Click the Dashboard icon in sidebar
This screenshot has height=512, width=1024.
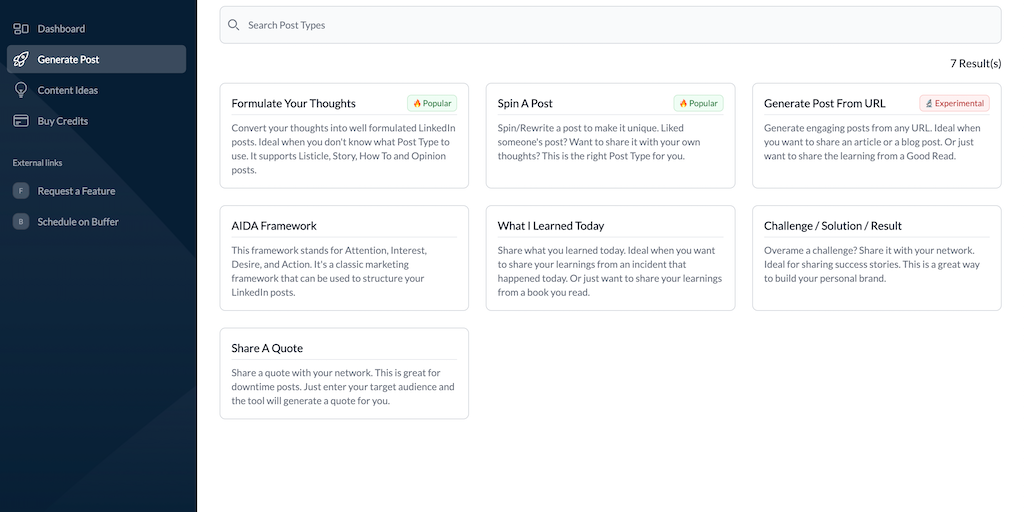(21, 29)
